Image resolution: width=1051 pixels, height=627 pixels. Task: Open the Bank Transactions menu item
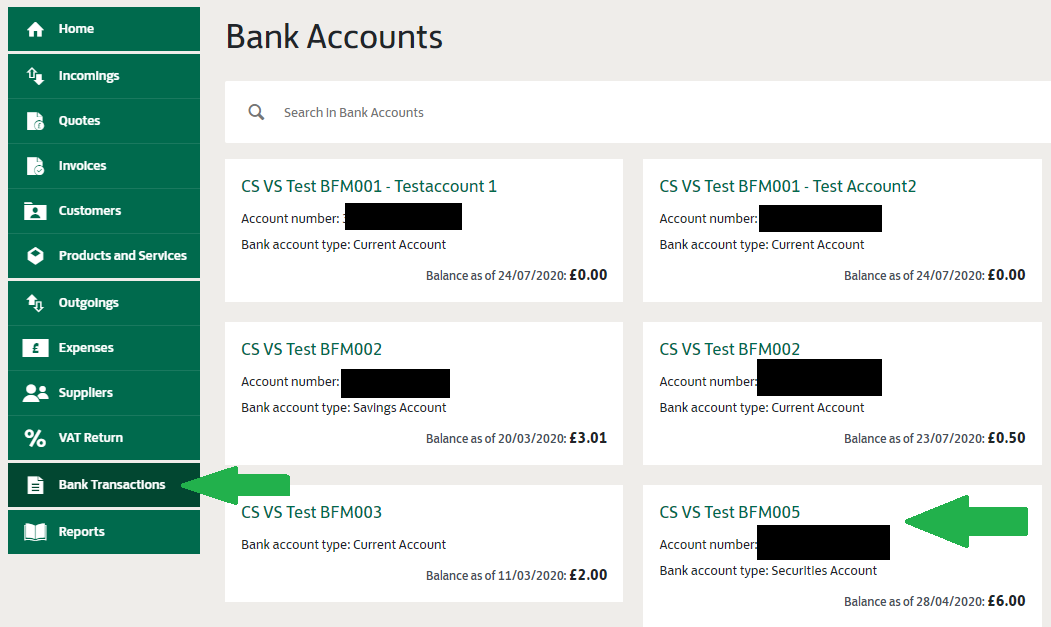111,485
